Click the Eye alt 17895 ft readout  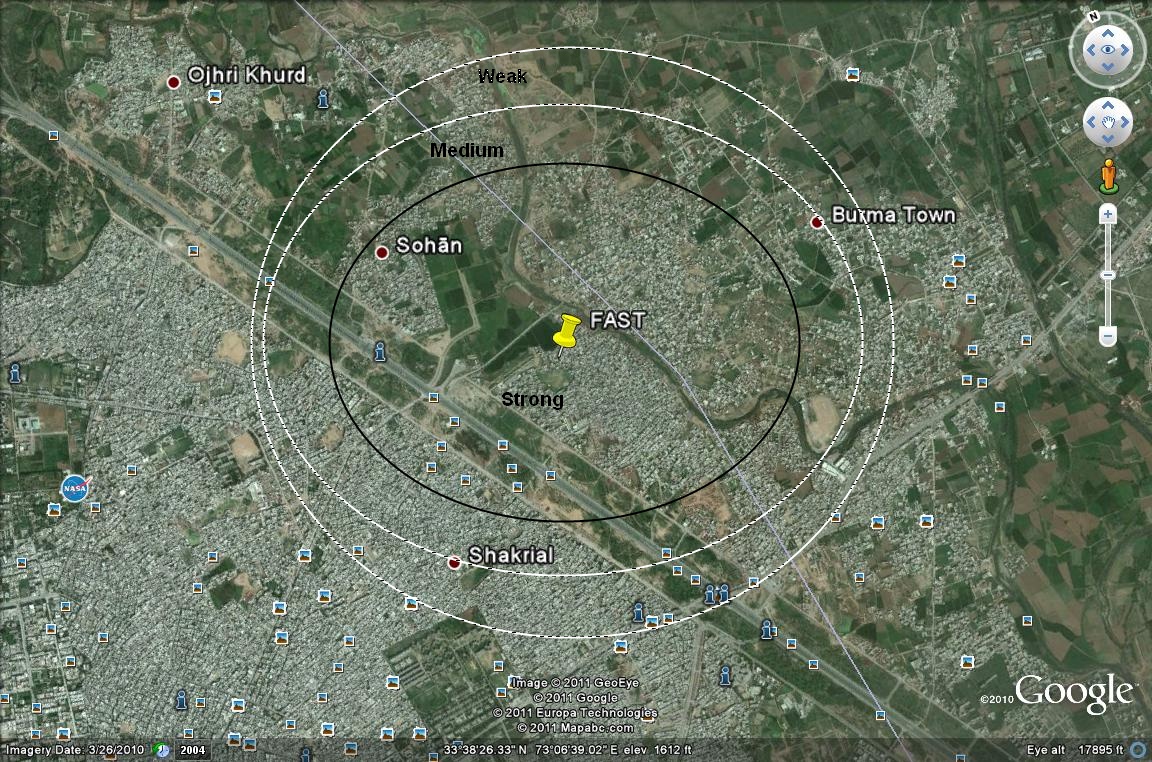(x=1075, y=750)
